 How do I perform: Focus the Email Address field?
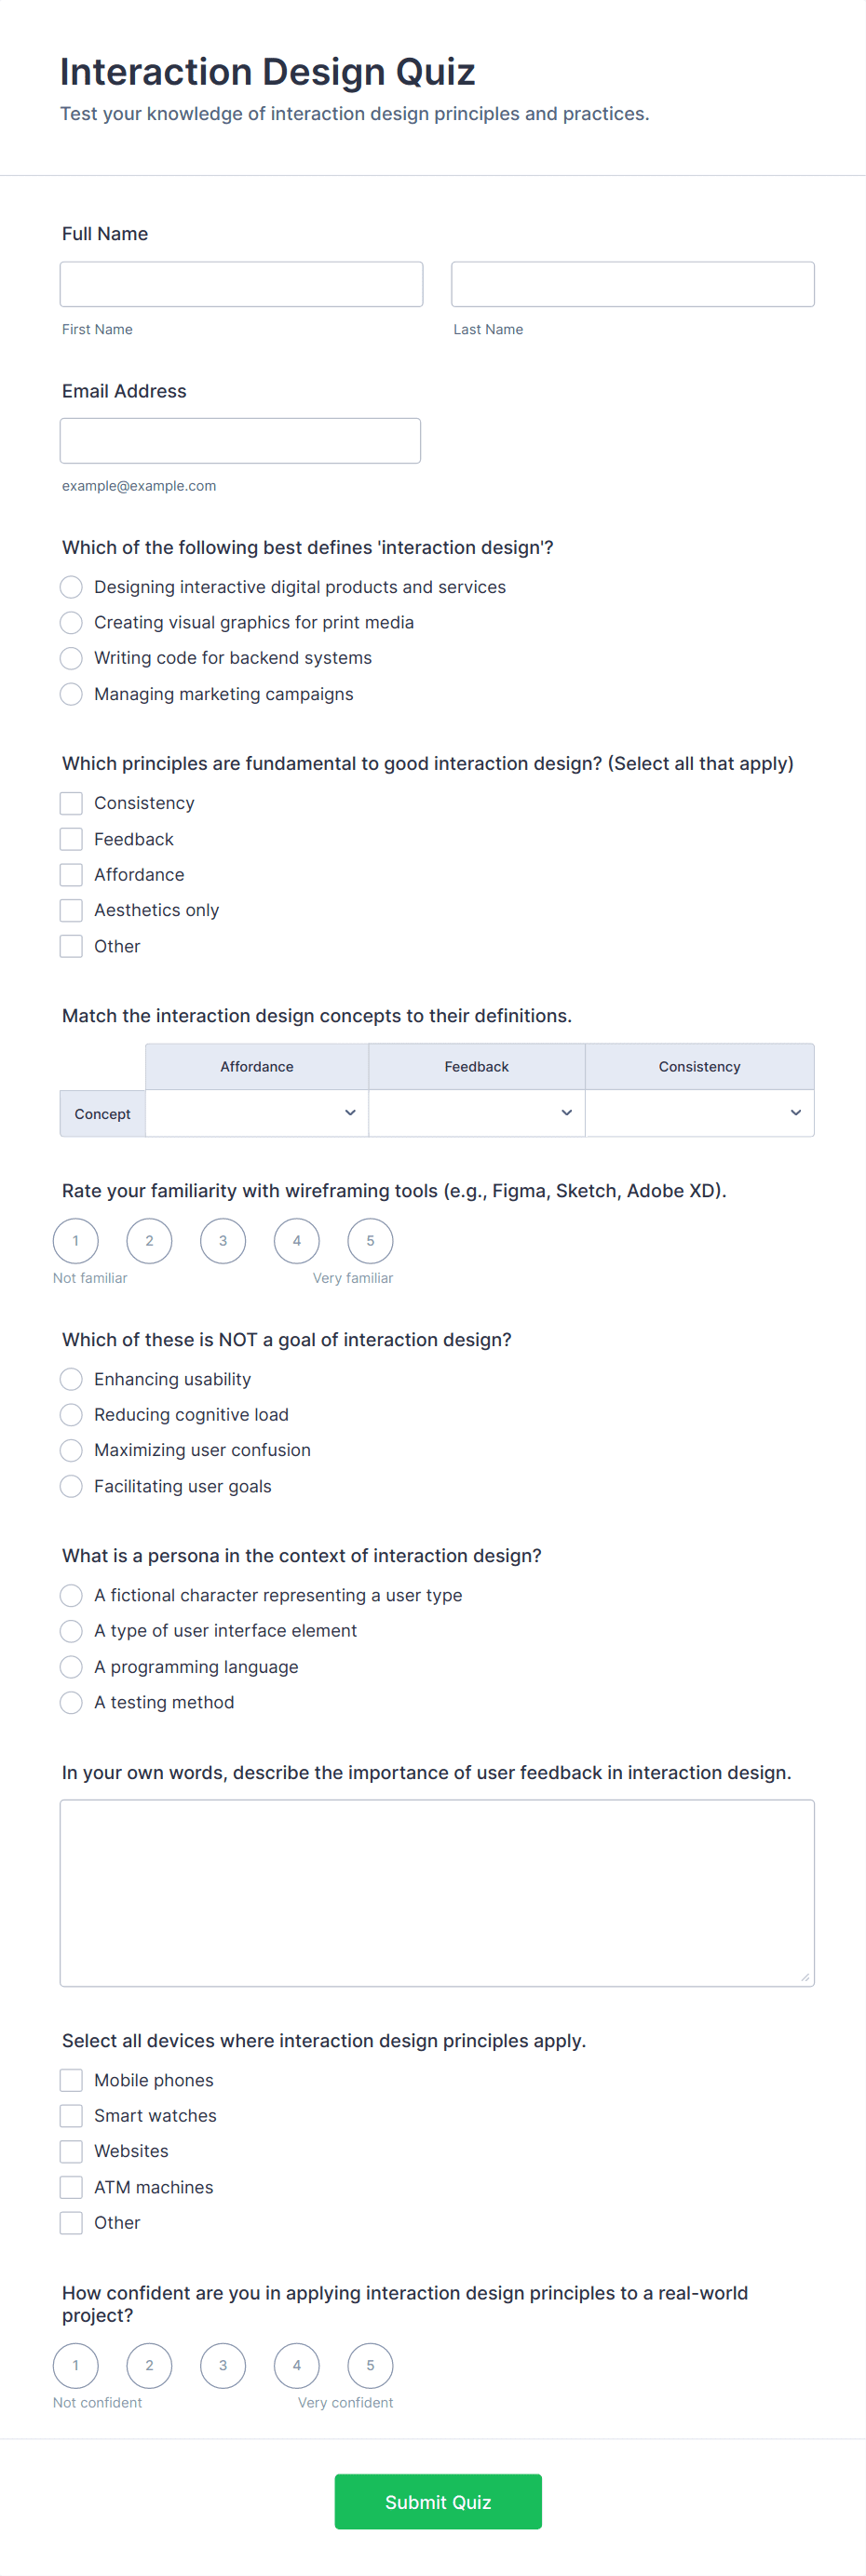click(x=240, y=441)
